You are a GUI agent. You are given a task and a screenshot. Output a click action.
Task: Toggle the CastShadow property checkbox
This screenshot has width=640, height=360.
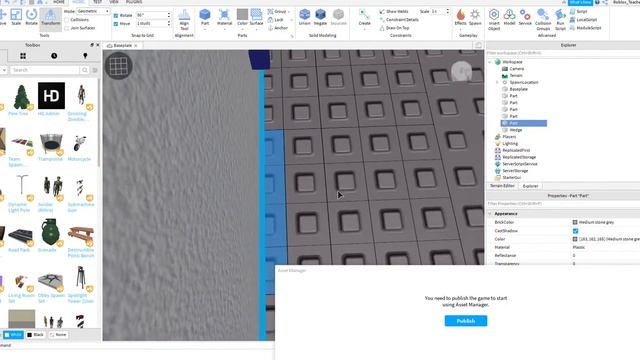point(575,231)
